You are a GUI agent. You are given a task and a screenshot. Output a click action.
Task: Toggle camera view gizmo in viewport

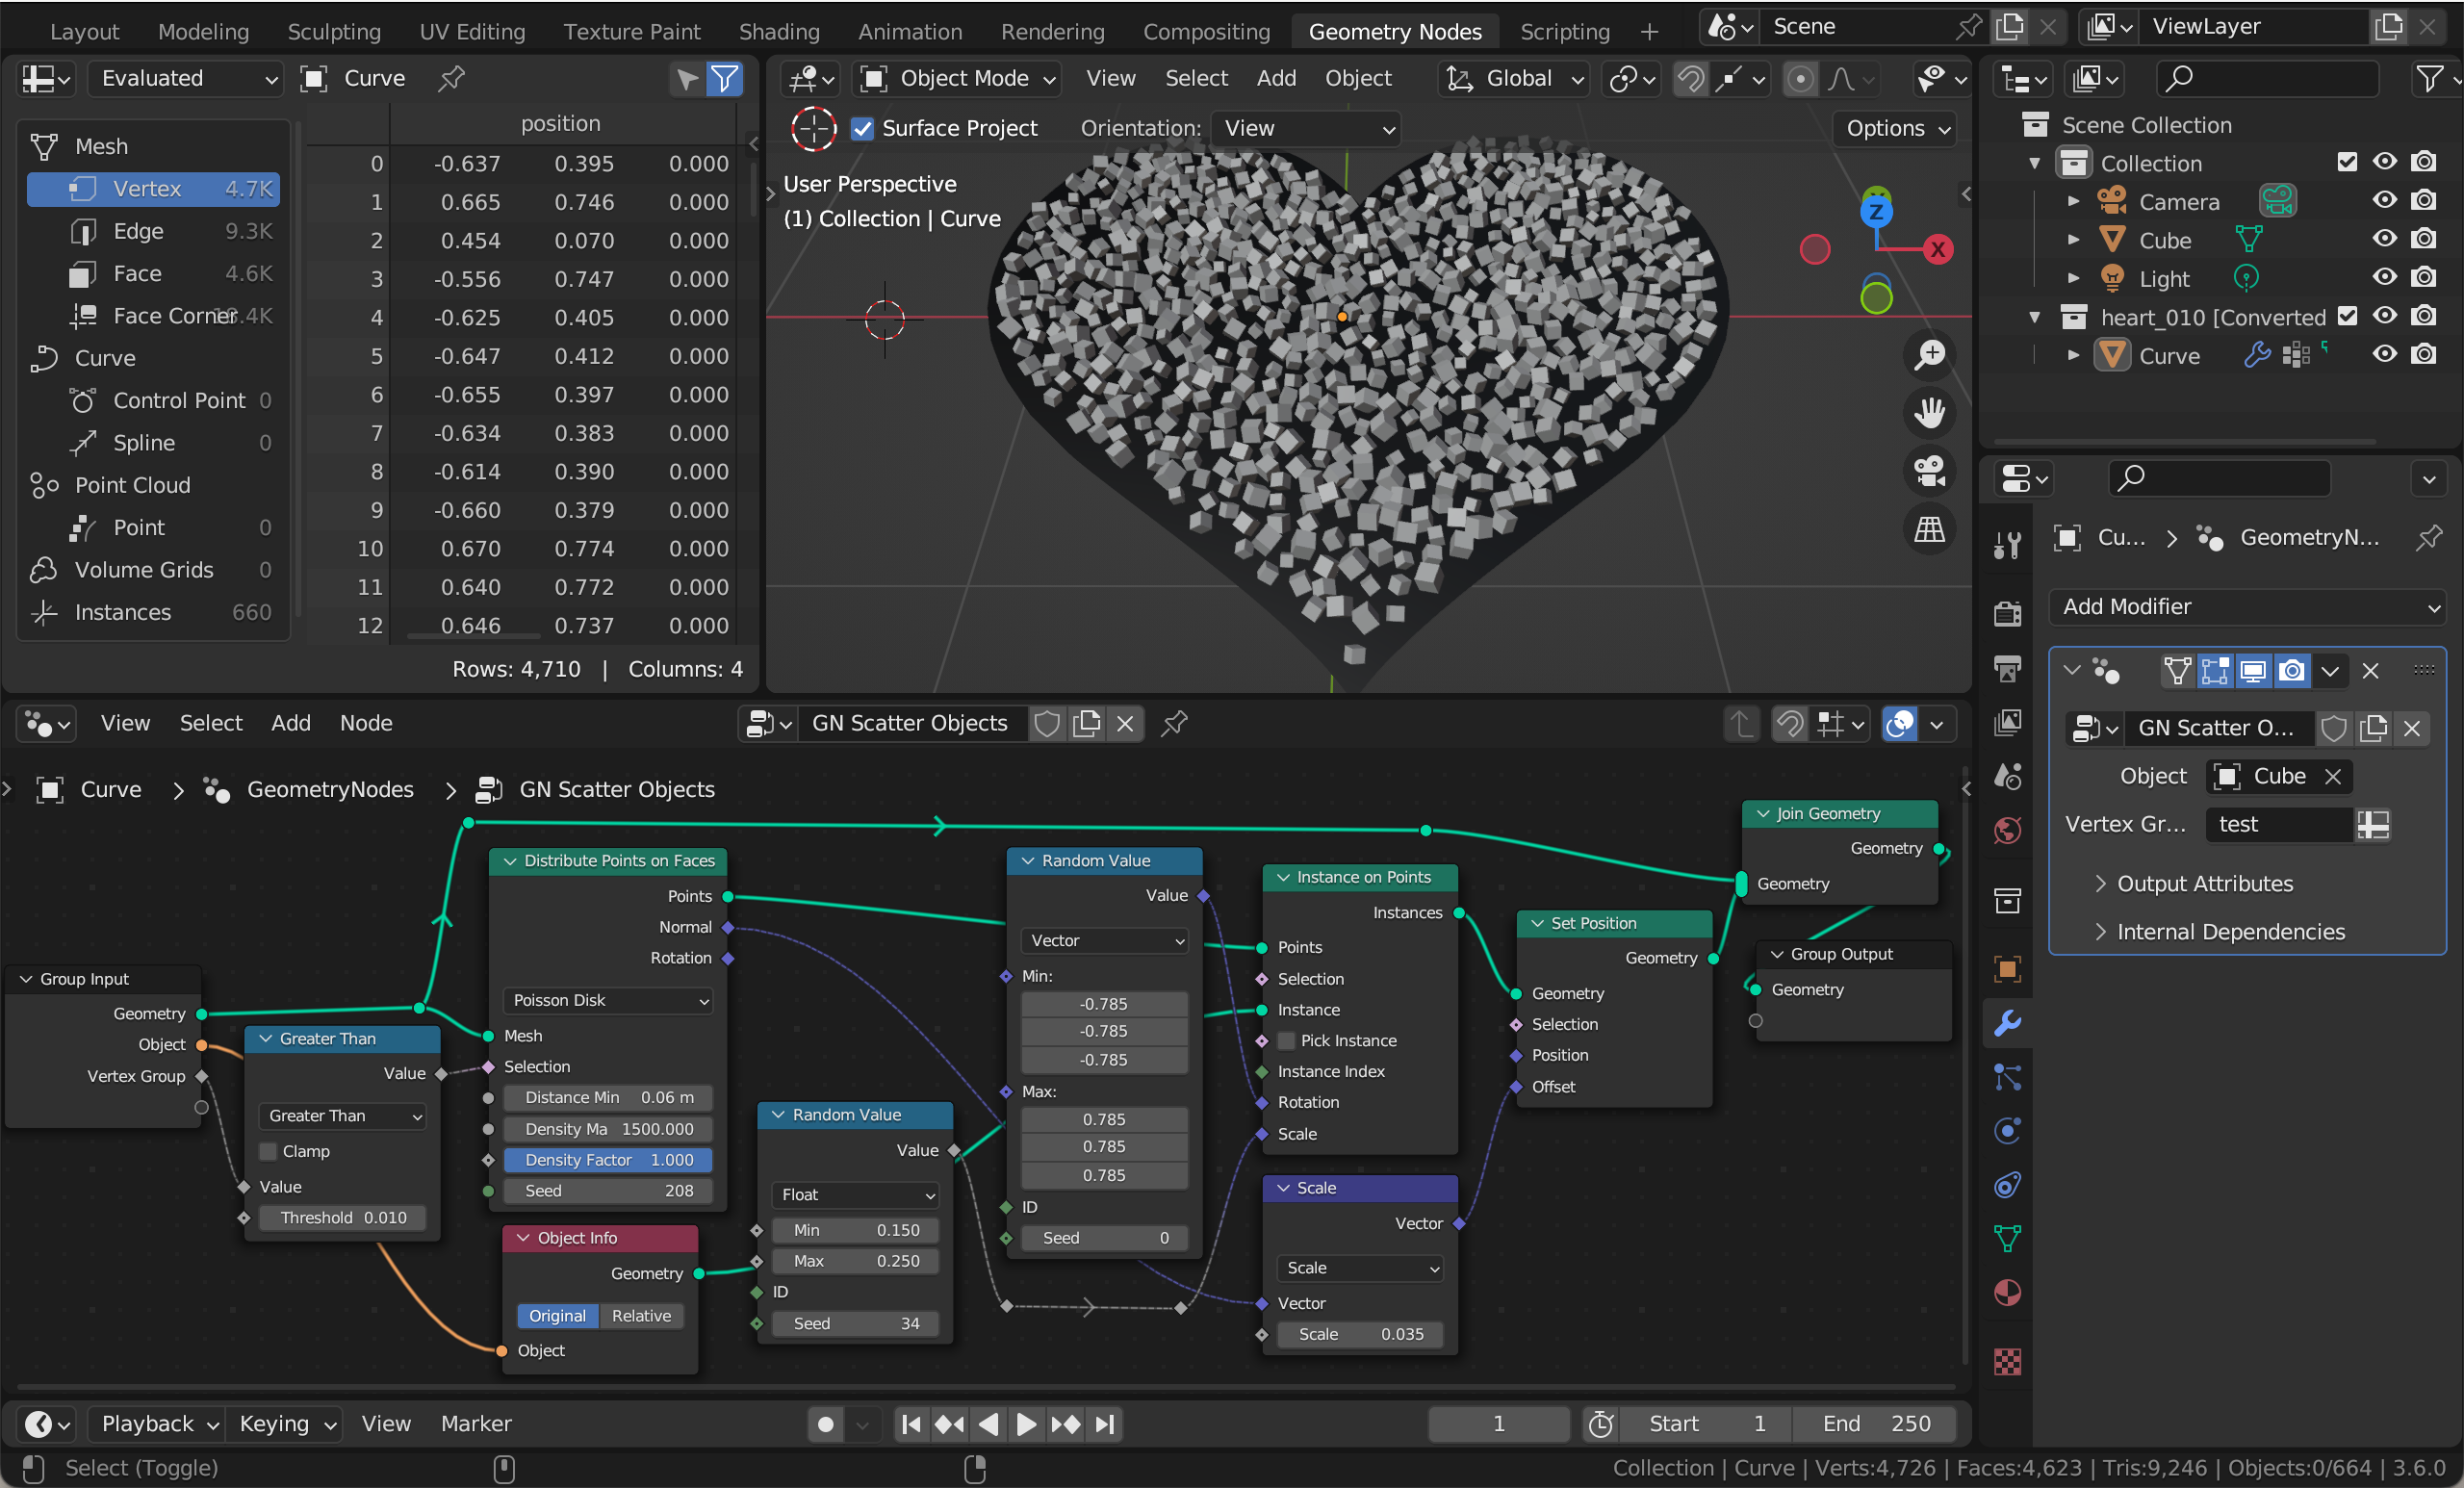point(1929,471)
